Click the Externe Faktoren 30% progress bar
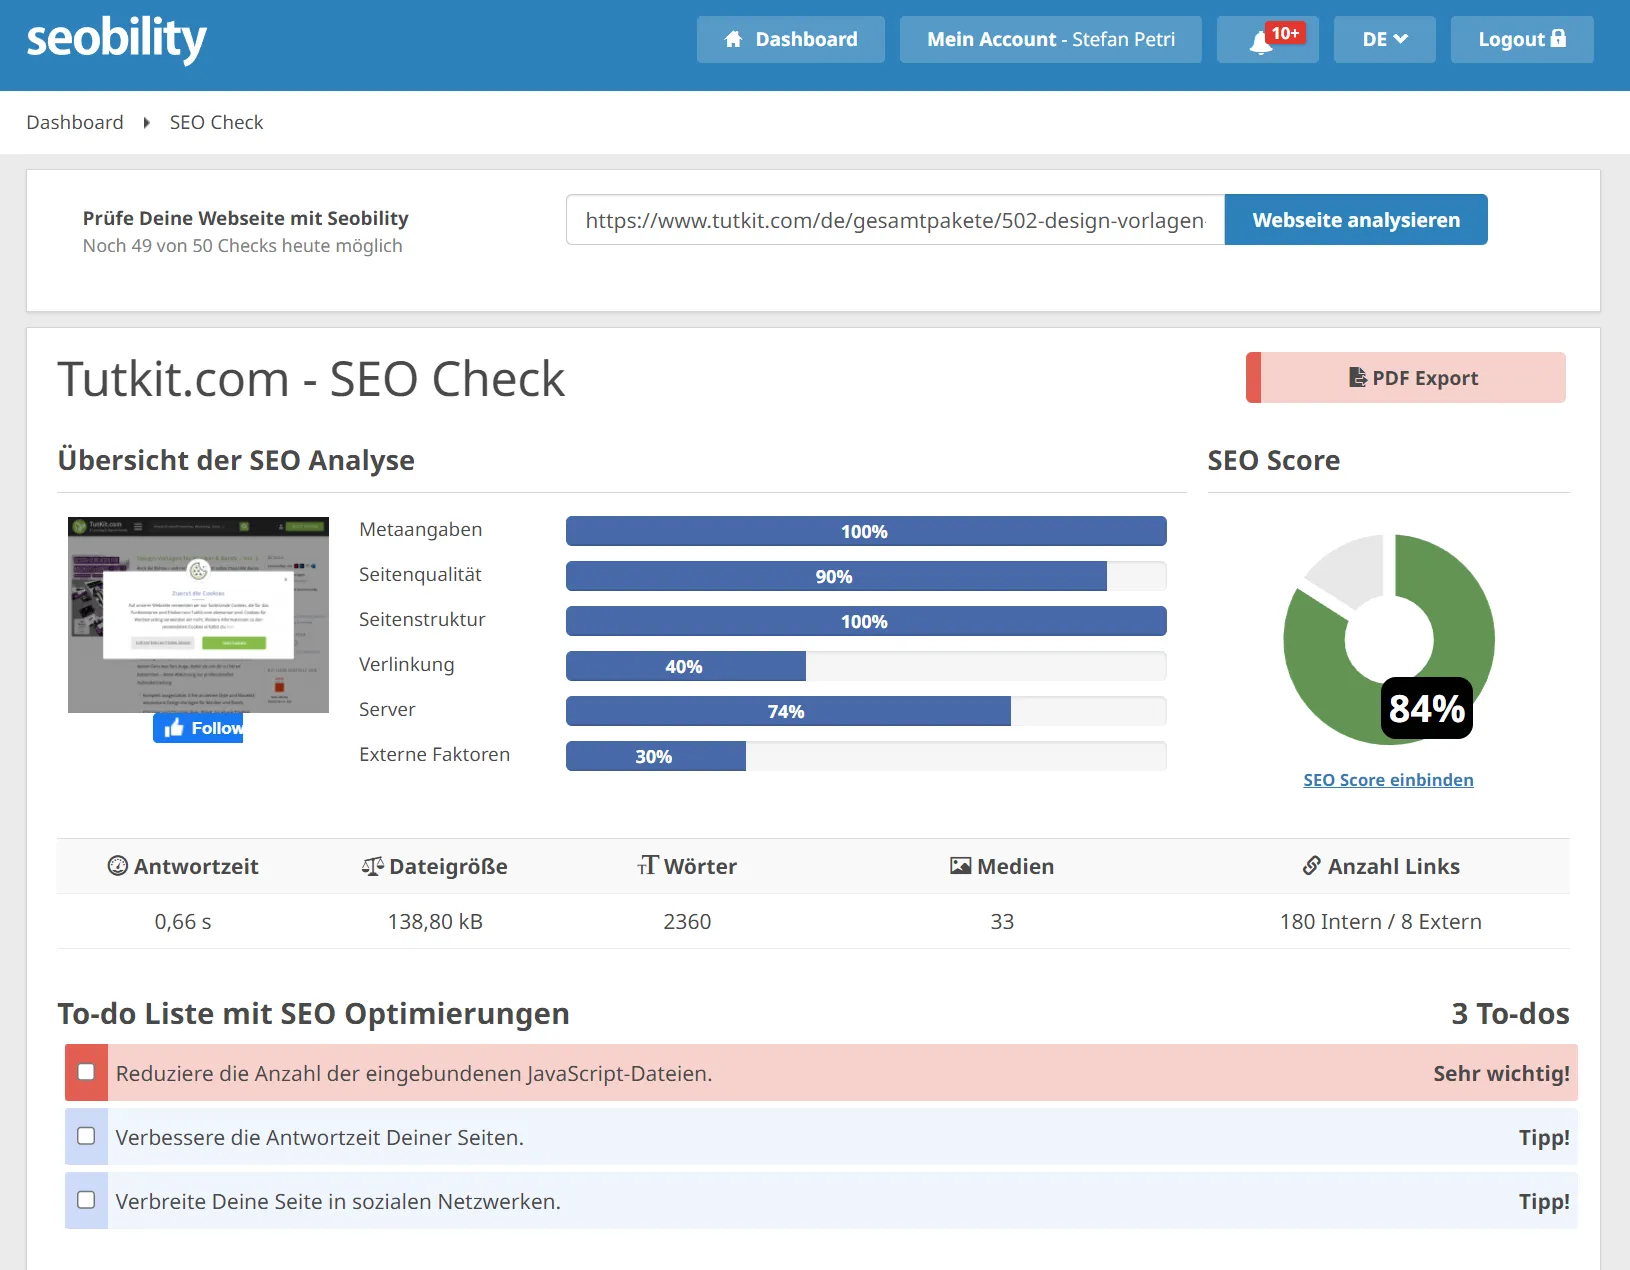This screenshot has width=1630, height=1270. pyautogui.click(x=866, y=756)
